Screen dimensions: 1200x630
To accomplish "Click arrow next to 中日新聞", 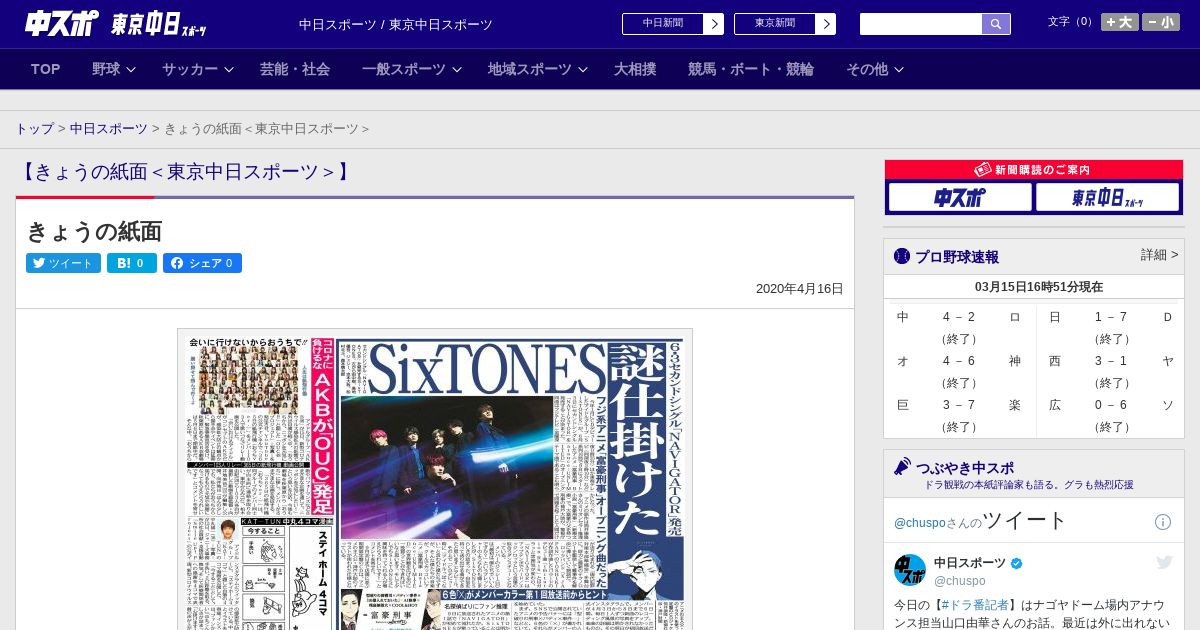I will pos(714,24).
